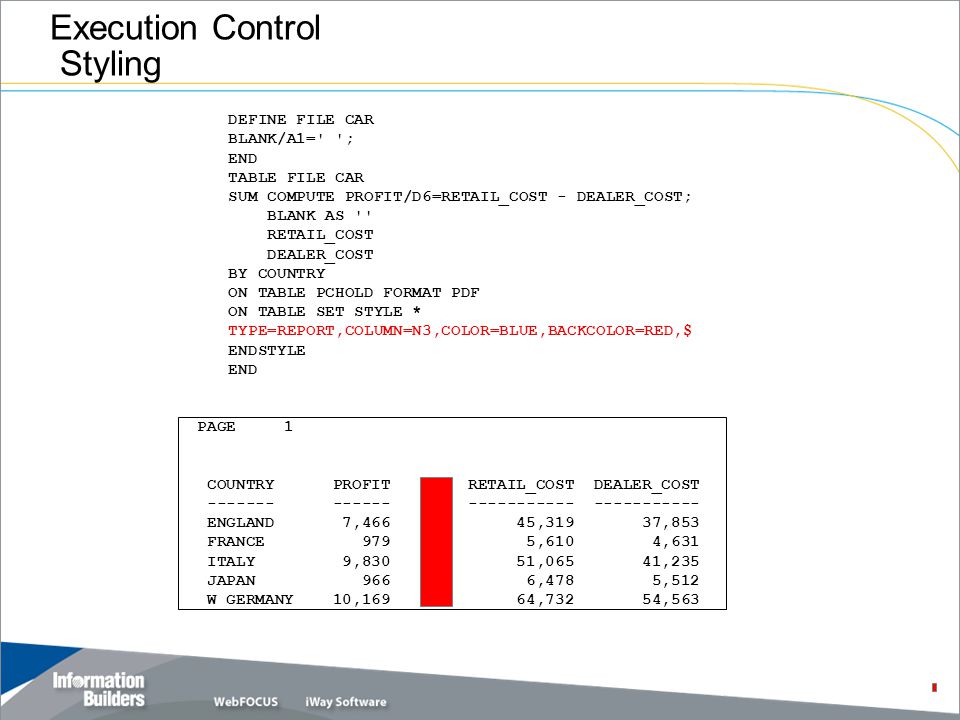This screenshot has height=720, width=960.
Task: Click the code line 'TABLE FILE CAR'
Action: point(296,178)
